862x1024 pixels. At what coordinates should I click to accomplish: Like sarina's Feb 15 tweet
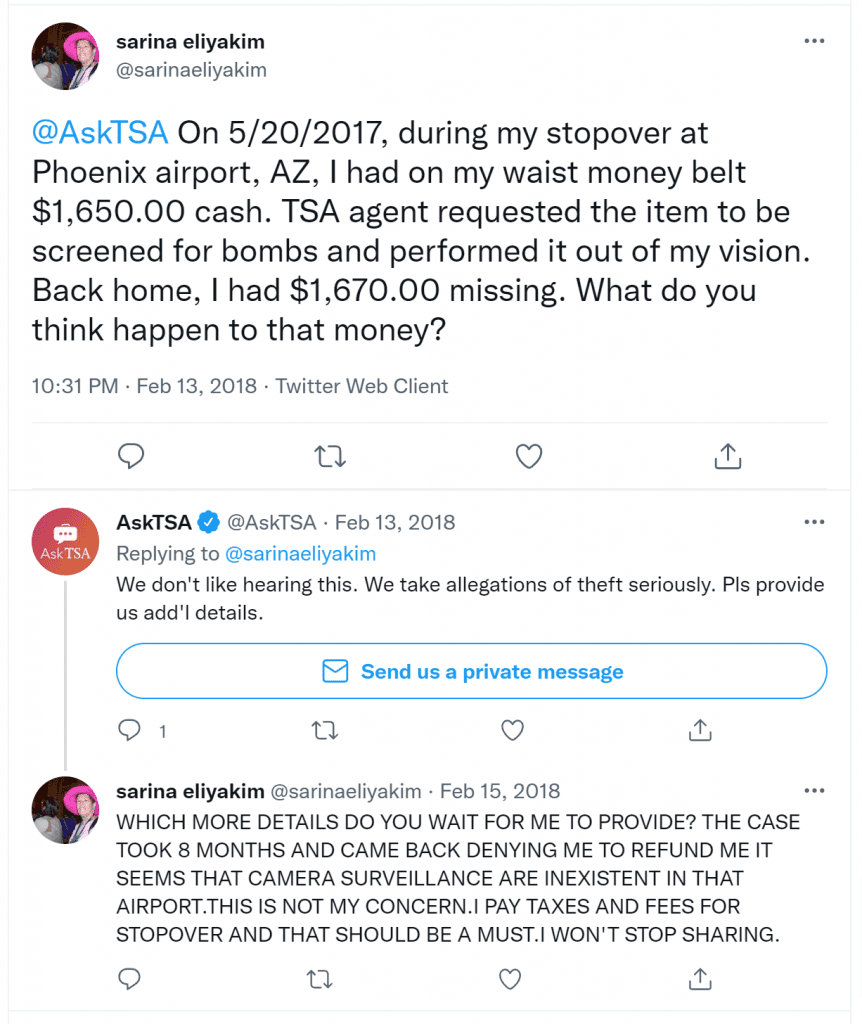coord(510,979)
